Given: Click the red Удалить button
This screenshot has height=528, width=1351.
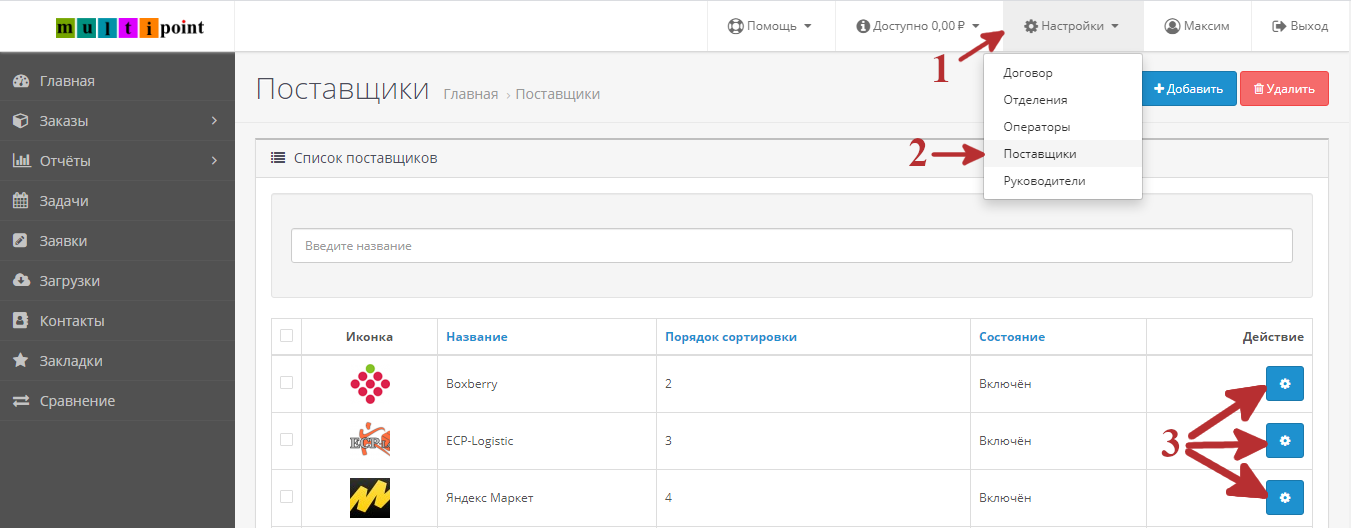Looking at the screenshot, I should point(1284,89).
